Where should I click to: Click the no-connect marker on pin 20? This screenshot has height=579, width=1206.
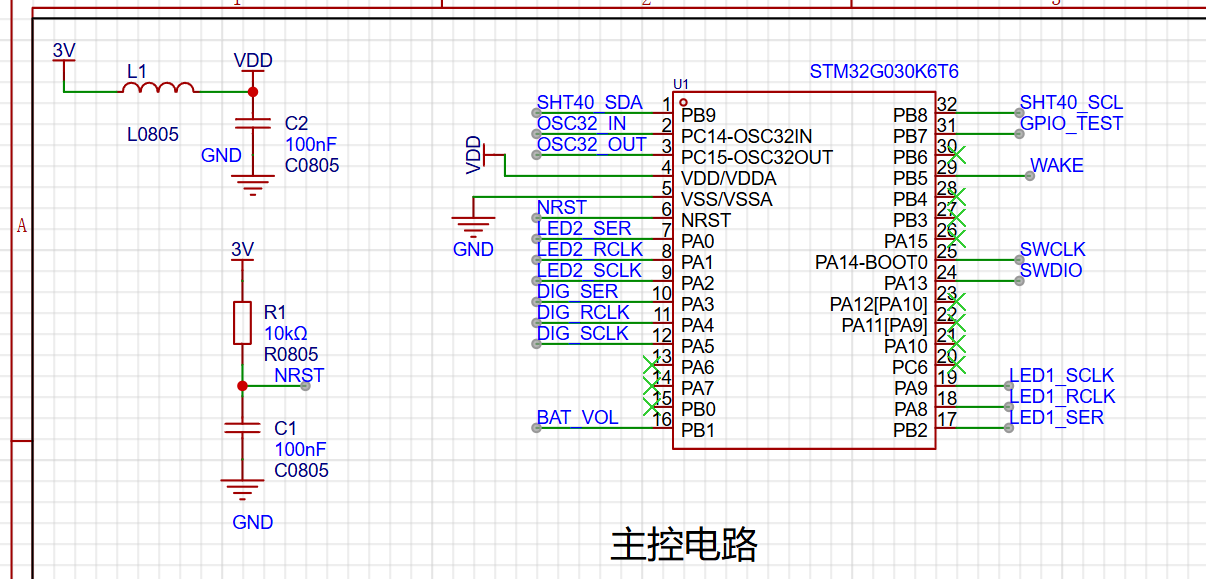point(959,365)
